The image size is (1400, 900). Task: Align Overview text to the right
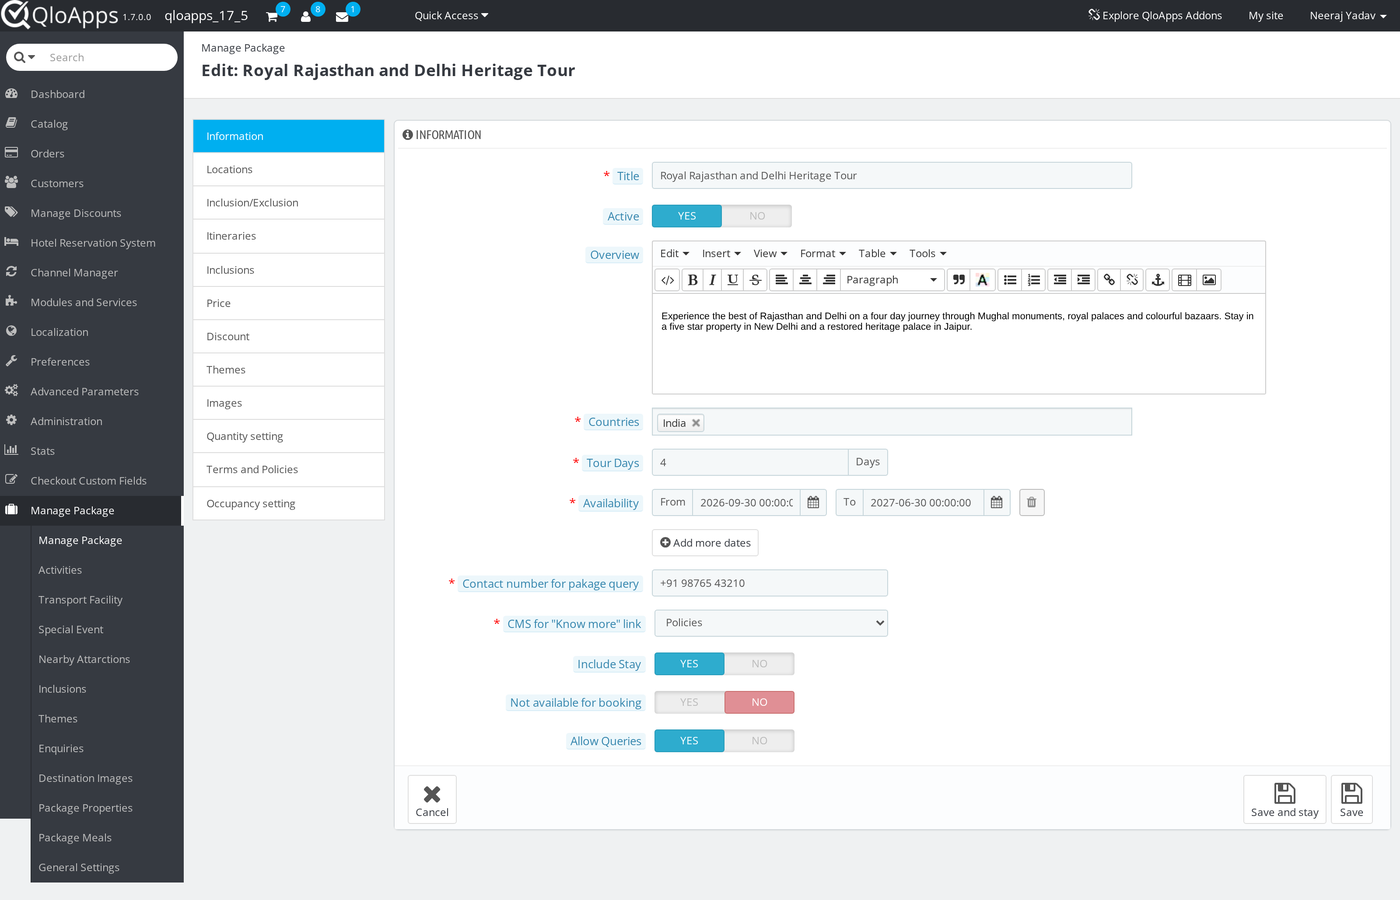829,280
